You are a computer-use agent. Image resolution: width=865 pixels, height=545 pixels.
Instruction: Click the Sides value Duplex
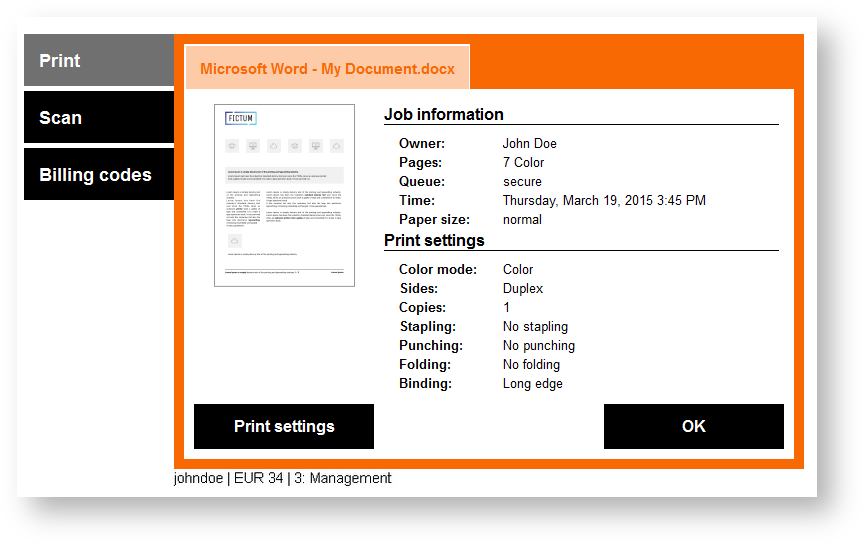tap(523, 288)
